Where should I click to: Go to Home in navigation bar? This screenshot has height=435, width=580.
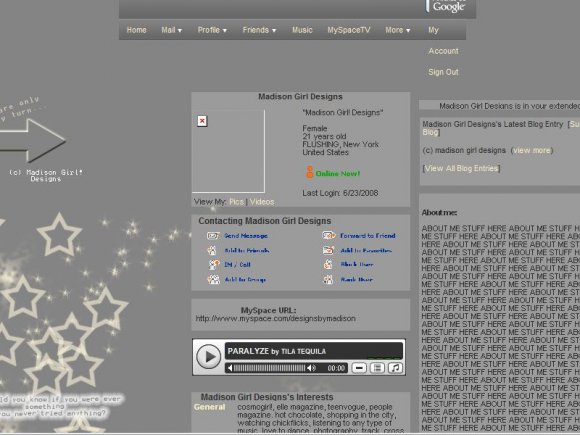[136, 30]
